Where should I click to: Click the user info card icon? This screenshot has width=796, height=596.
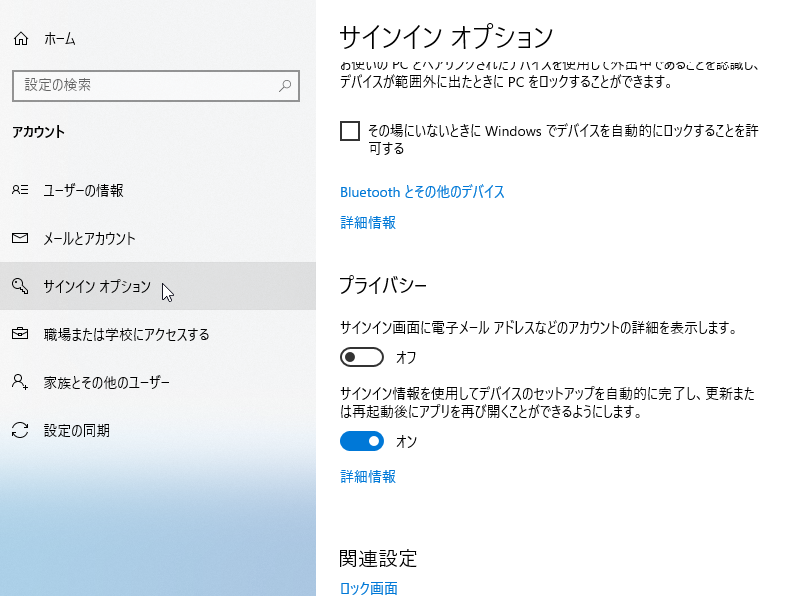click(x=20, y=190)
